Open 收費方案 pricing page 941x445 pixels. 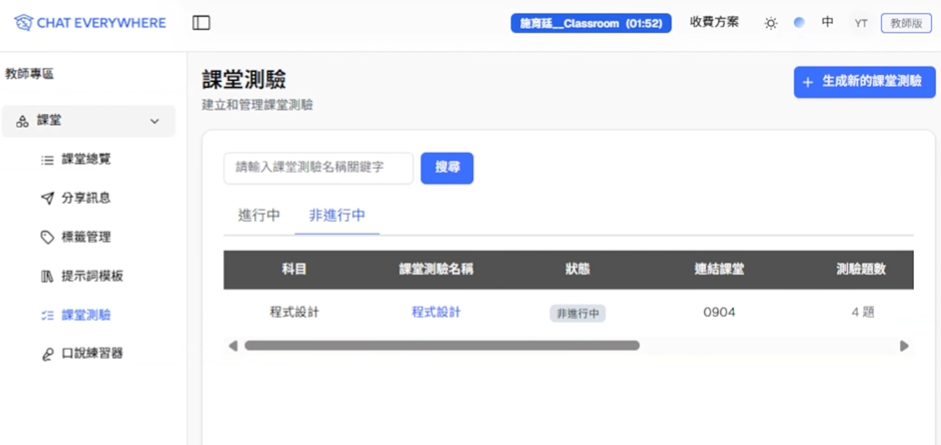point(714,23)
